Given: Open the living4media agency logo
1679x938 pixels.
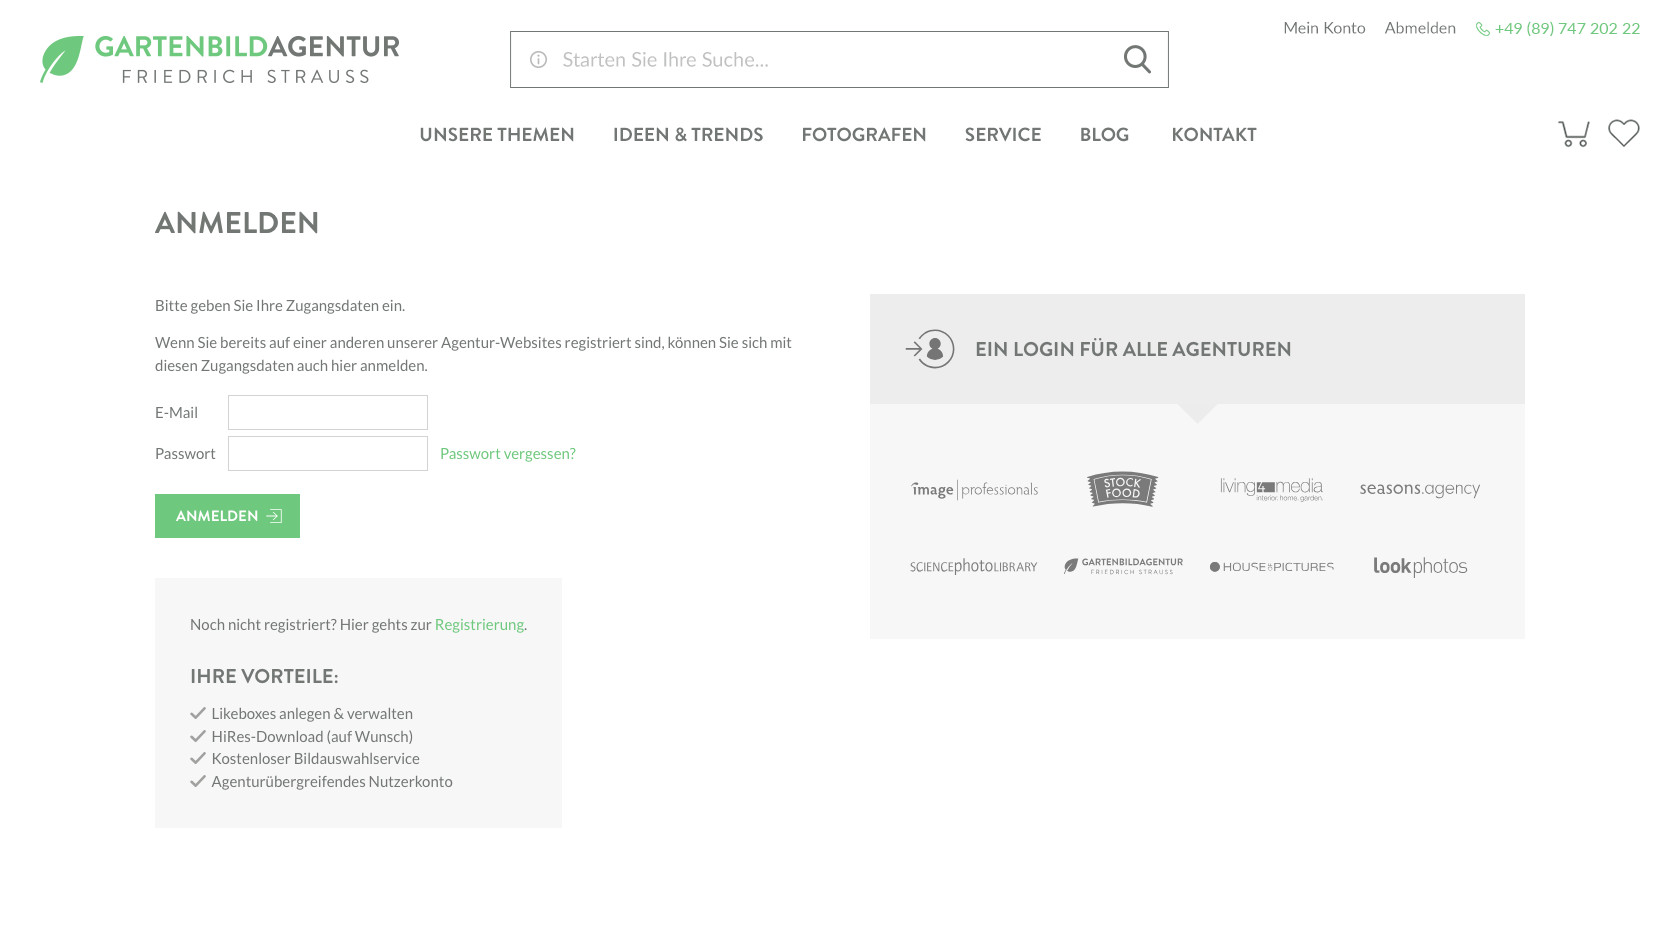Looking at the screenshot, I should (1270, 489).
